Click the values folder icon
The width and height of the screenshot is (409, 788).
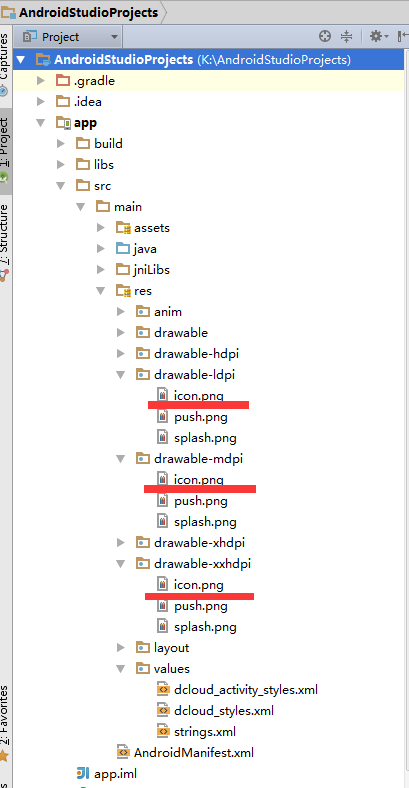click(x=143, y=668)
